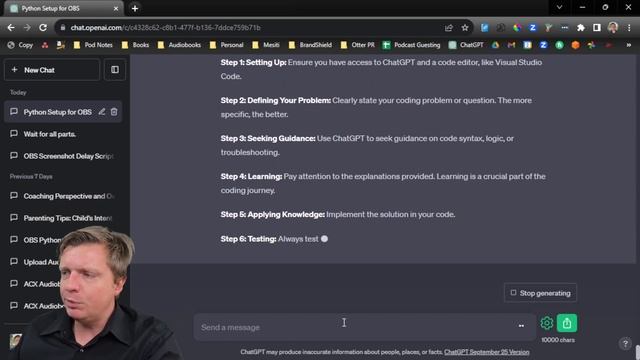The height and width of the screenshot is (360, 640).
Task: Click the Gmail bookmark icon
Action: pos(511,45)
